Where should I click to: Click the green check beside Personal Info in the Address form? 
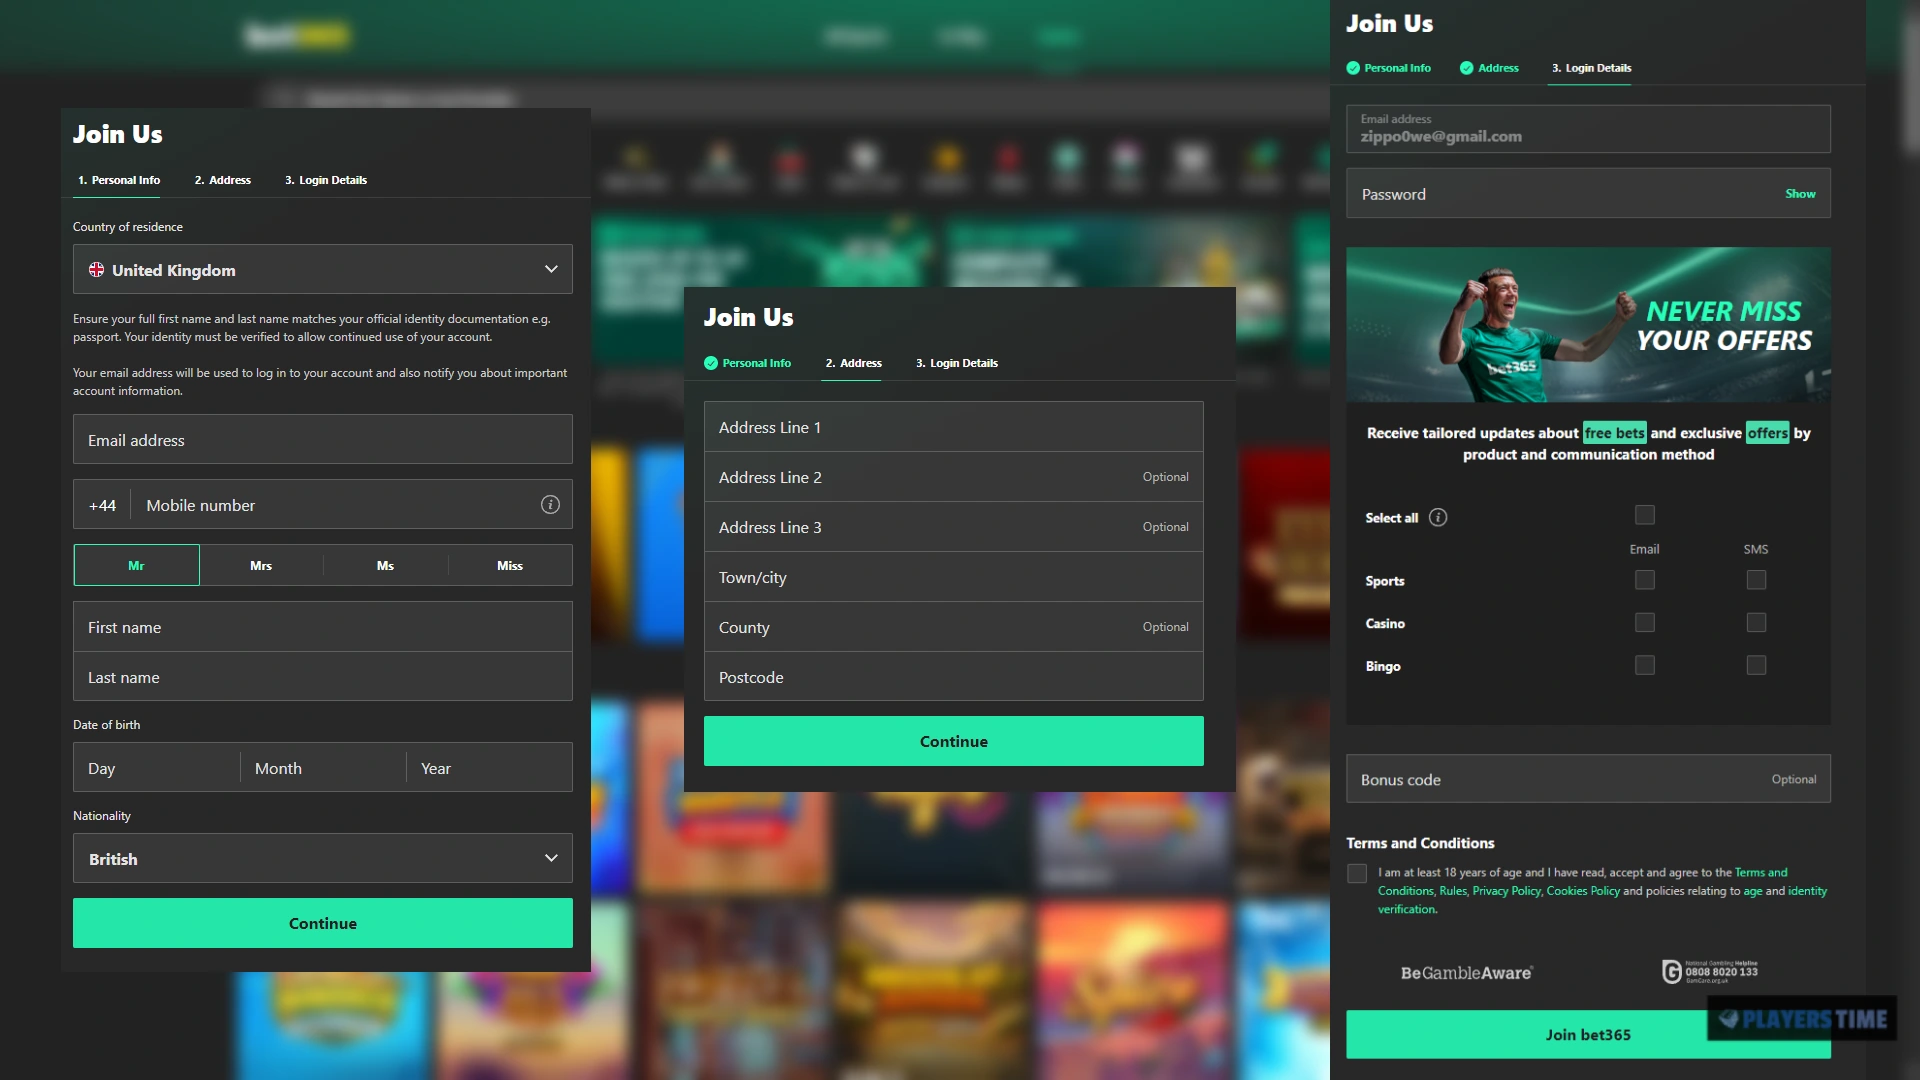(x=711, y=363)
